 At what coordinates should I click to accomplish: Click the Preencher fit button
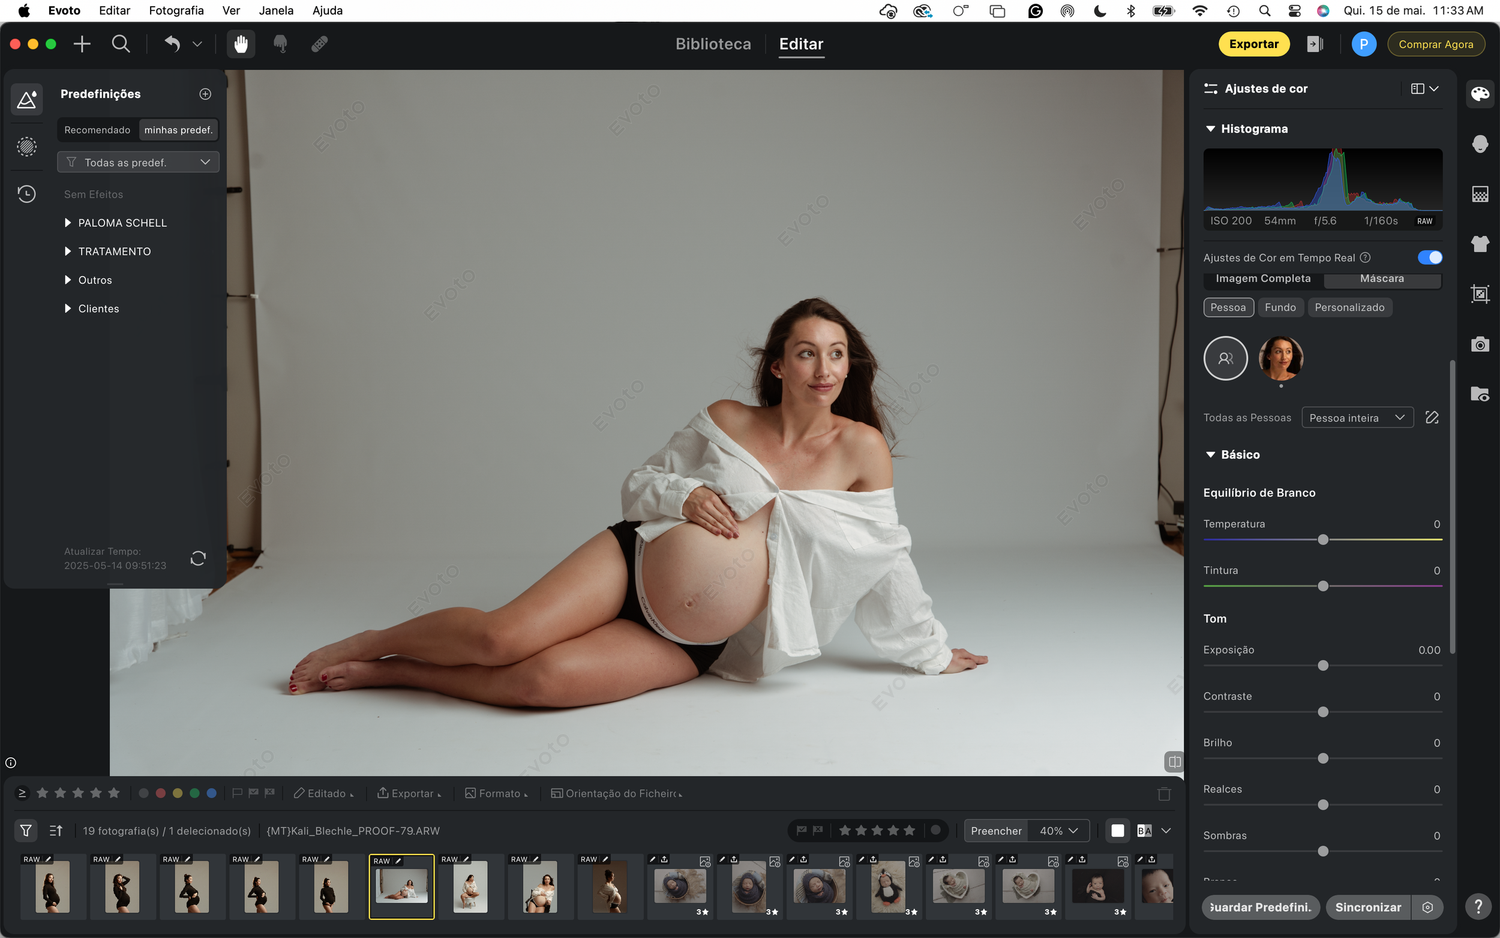tap(996, 830)
